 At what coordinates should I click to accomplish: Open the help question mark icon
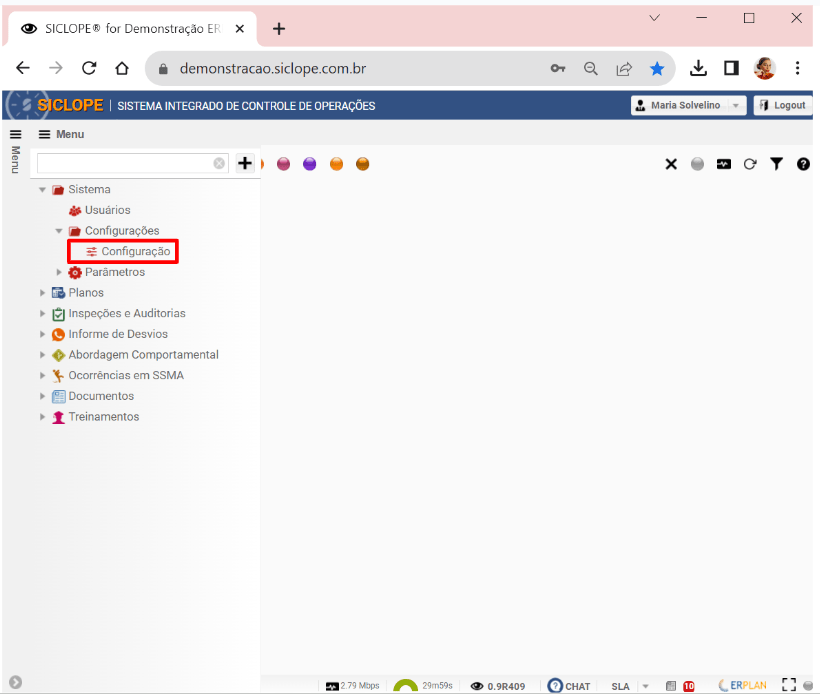point(803,164)
